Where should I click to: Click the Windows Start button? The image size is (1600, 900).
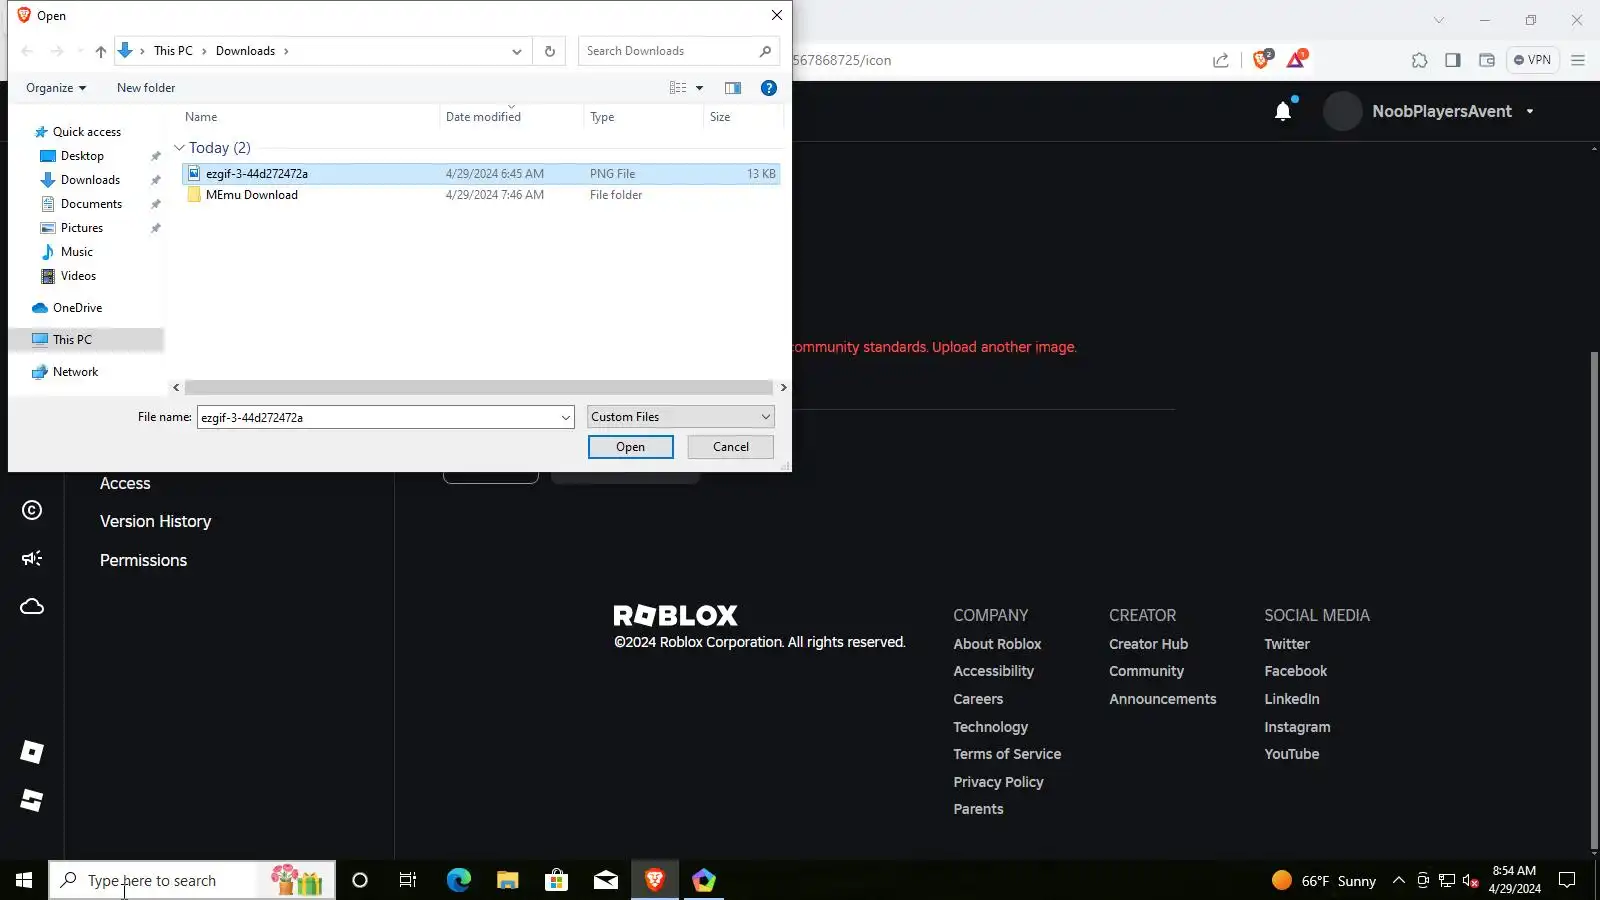[24, 880]
